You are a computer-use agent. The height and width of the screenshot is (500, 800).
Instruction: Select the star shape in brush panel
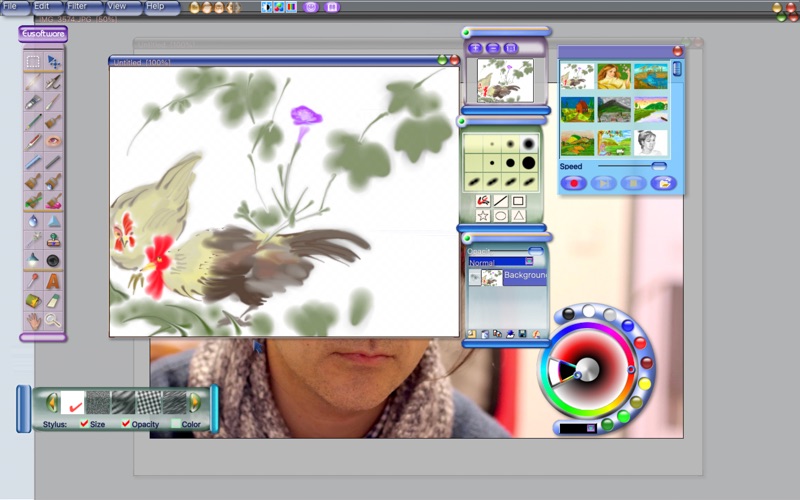point(483,216)
